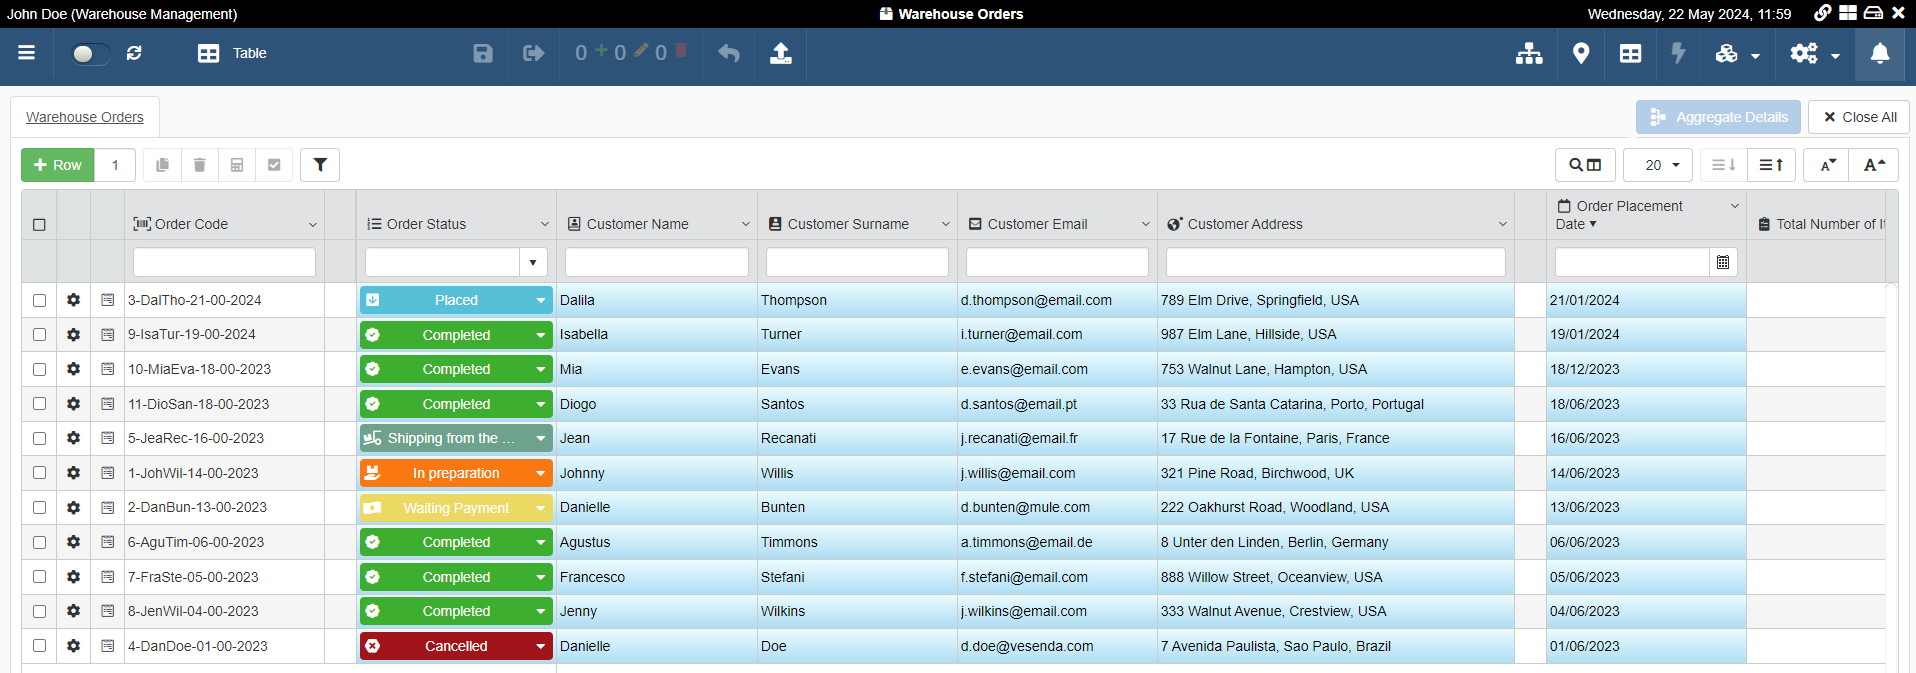The width and height of the screenshot is (1916, 673).
Task: Open the Table view menu
Action: click(x=232, y=54)
